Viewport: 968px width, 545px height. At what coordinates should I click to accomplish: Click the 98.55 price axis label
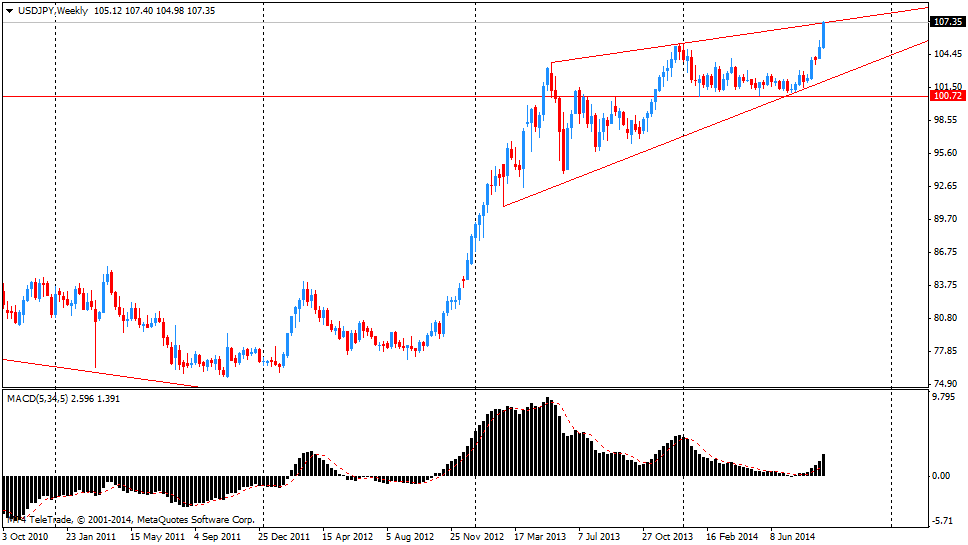click(x=947, y=120)
